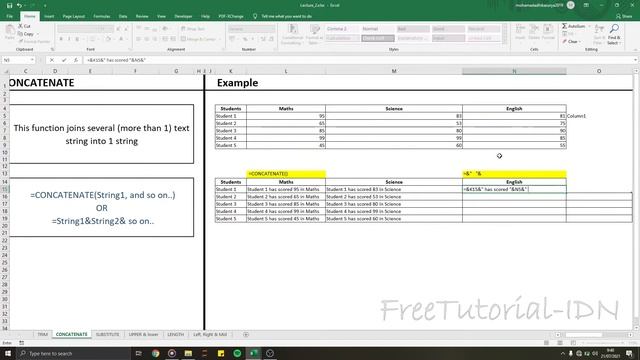The width and height of the screenshot is (640, 360).
Task: Open Conditional Formatting
Action: point(292,33)
